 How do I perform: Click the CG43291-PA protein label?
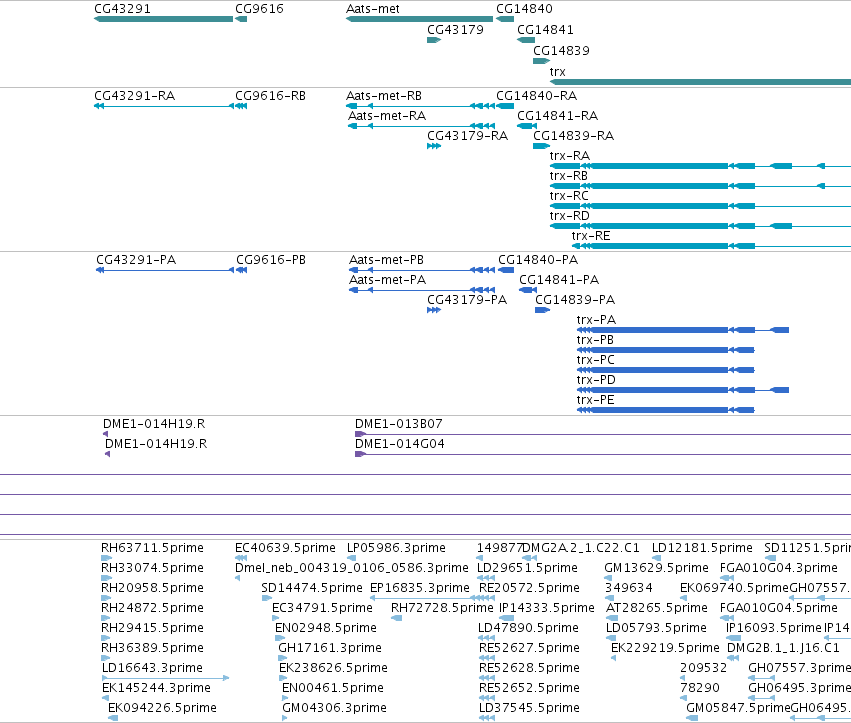(136, 261)
